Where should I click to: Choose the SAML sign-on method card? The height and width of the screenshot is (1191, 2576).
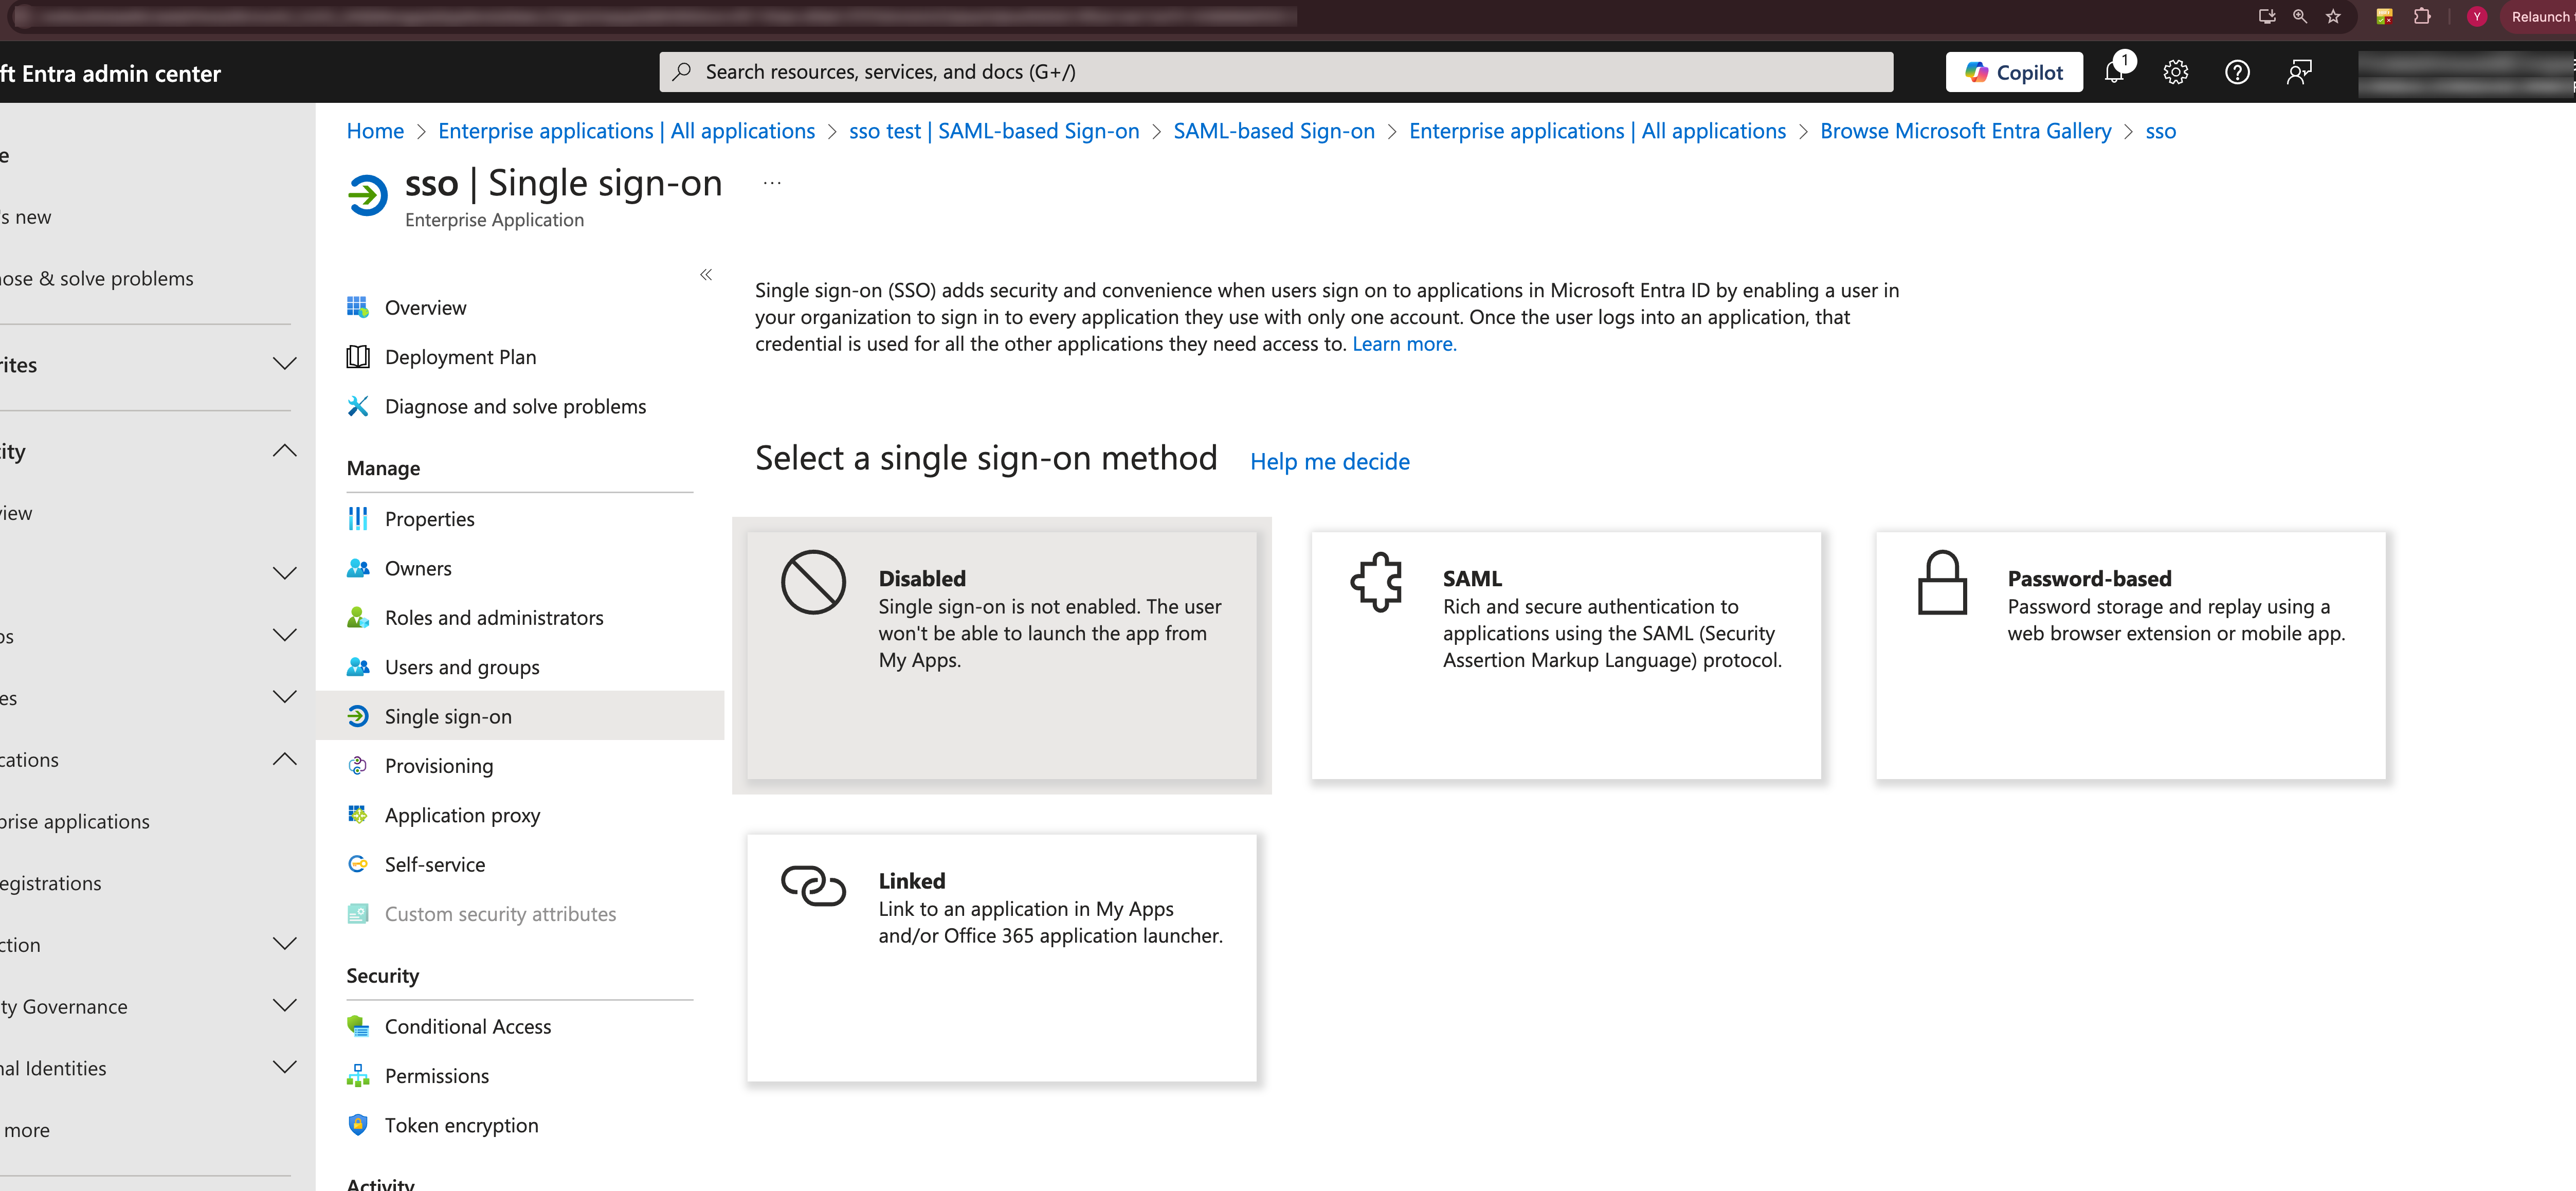[1566, 655]
